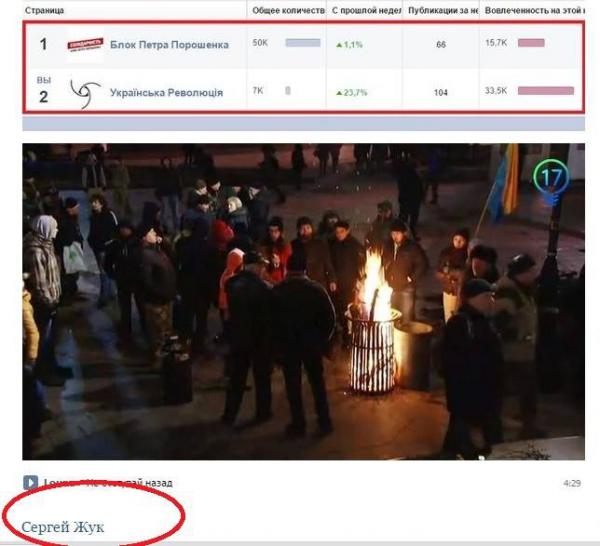This screenshot has height=546, width=600.
Task: Click the 33,5K engagement bar
Action: point(545,91)
